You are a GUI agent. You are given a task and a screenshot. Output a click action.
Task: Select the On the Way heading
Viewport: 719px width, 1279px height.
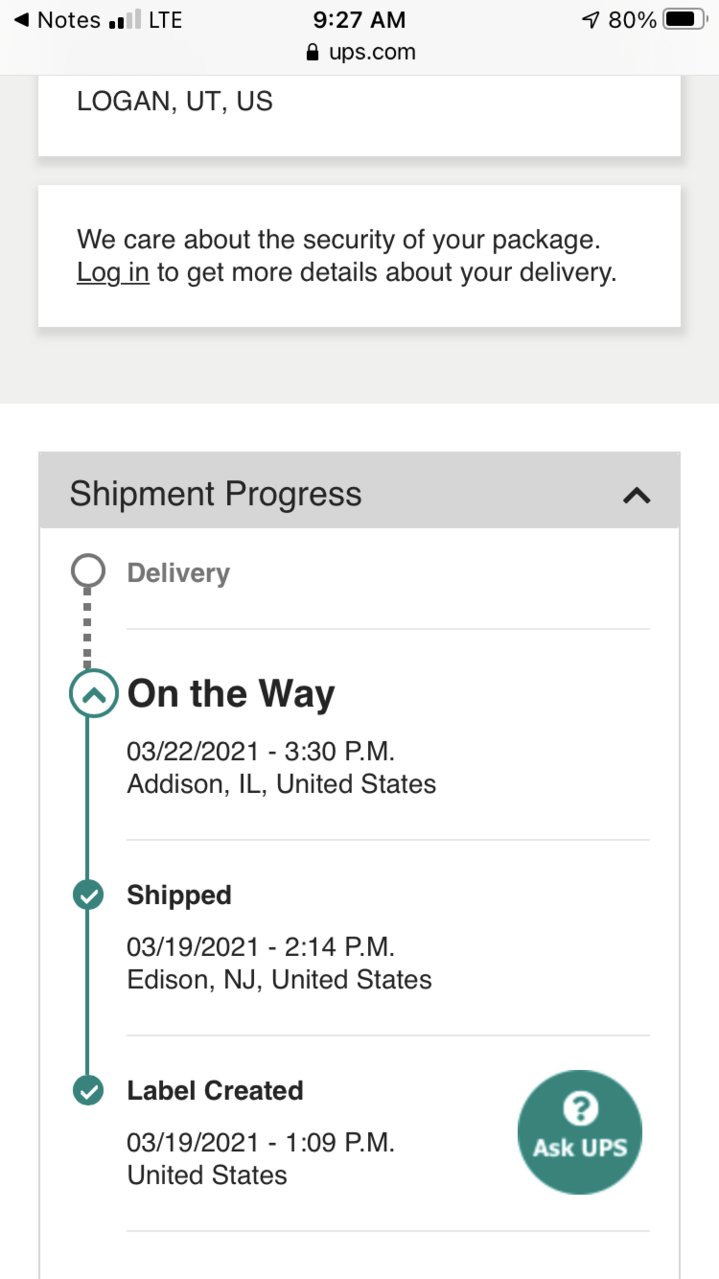click(x=231, y=694)
